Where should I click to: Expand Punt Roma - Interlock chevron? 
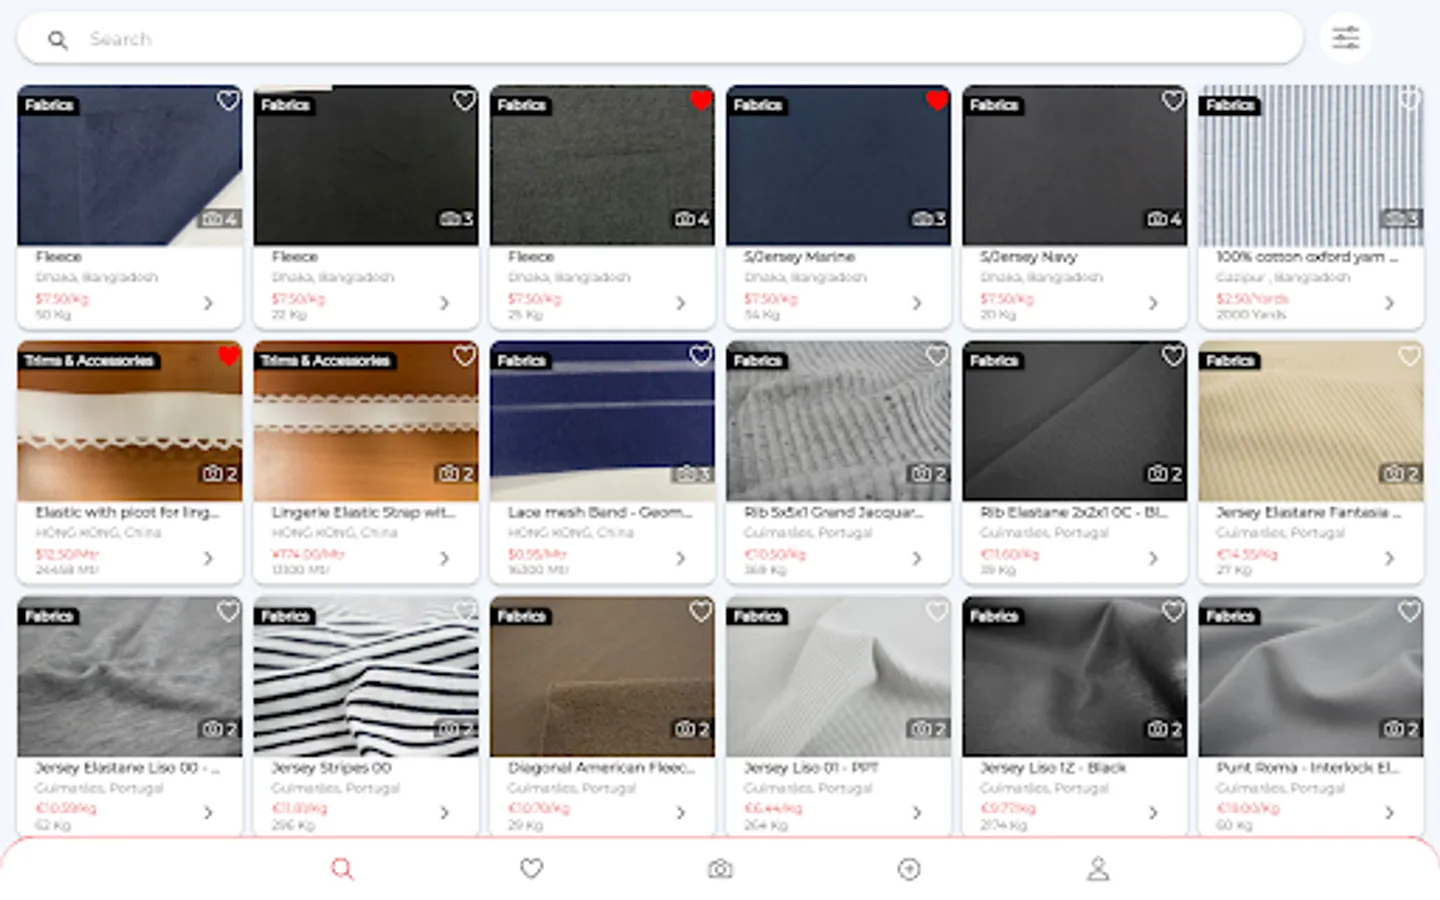1389,813
